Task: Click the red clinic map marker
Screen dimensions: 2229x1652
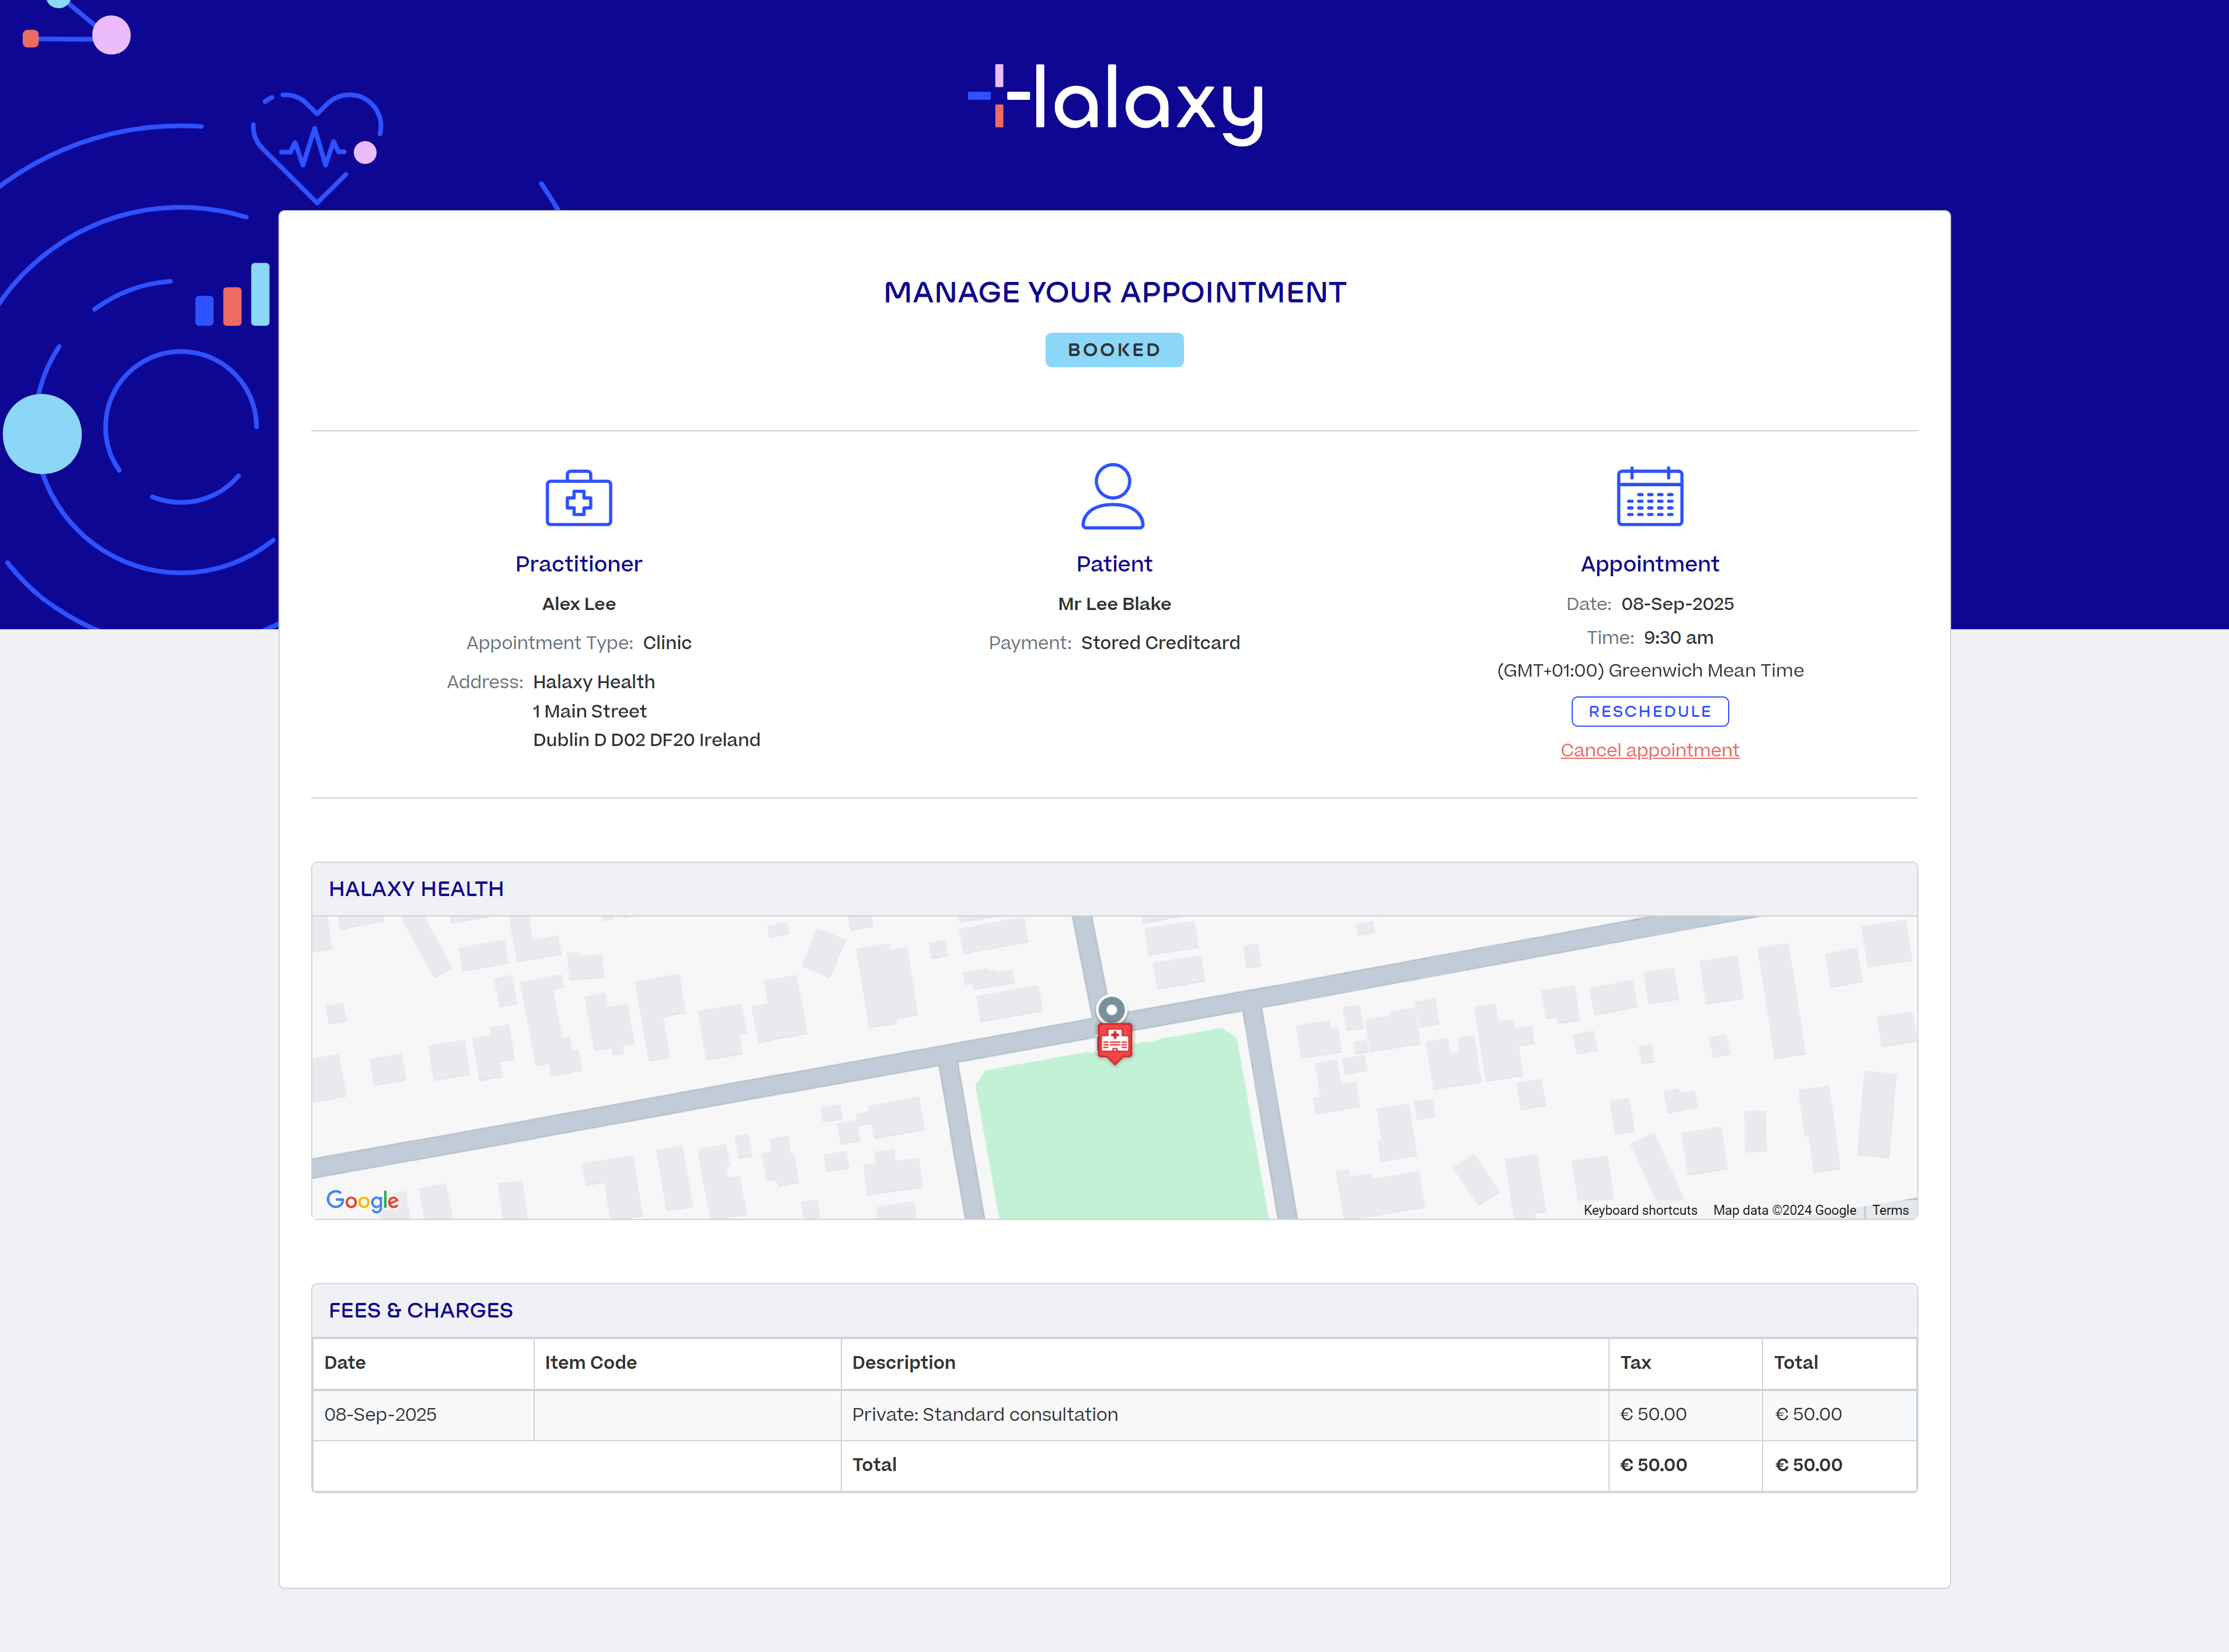Action: pos(1114,1042)
